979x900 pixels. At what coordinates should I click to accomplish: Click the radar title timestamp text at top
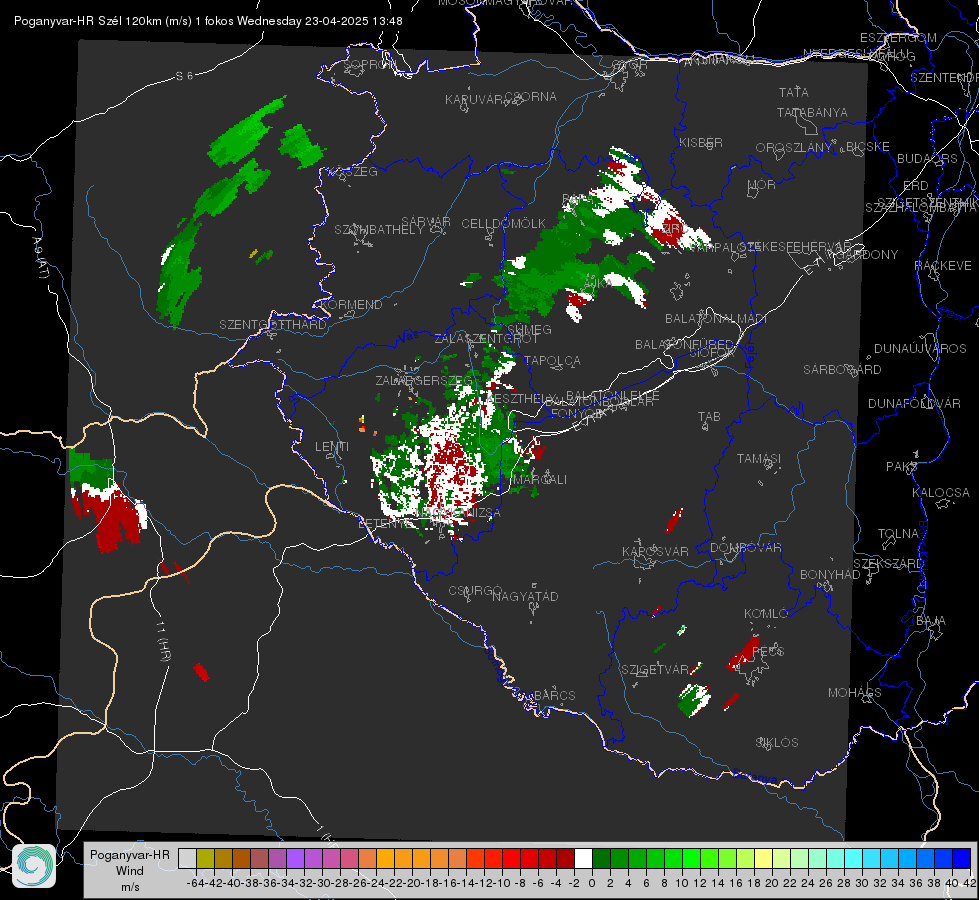208,21
